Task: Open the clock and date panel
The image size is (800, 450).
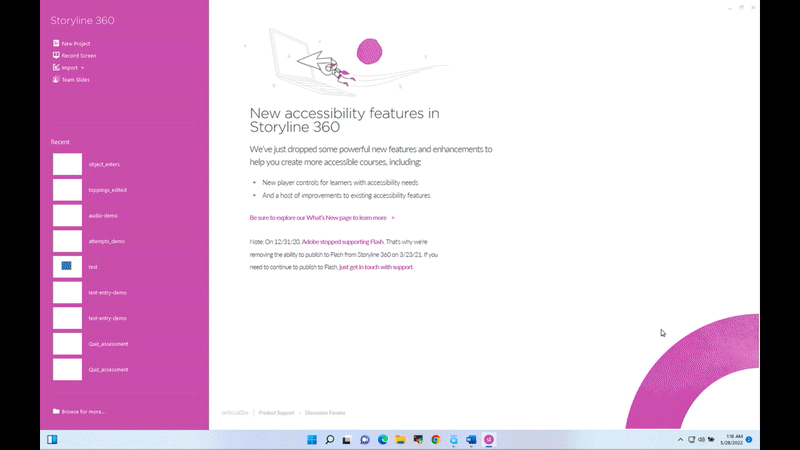Action: (732, 439)
